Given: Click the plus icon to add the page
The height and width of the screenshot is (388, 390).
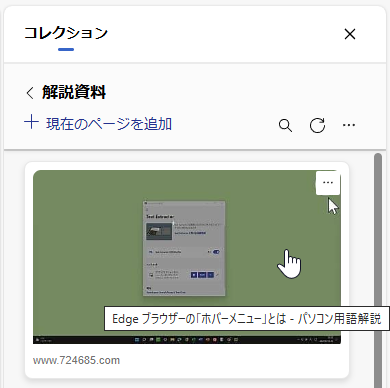Looking at the screenshot, I should [x=32, y=122].
